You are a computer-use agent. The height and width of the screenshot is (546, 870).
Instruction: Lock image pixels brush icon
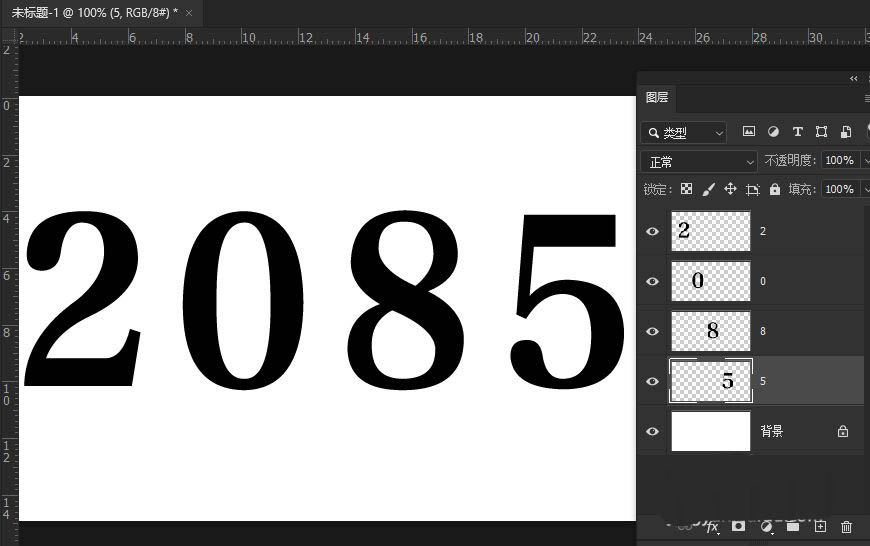tap(709, 189)
